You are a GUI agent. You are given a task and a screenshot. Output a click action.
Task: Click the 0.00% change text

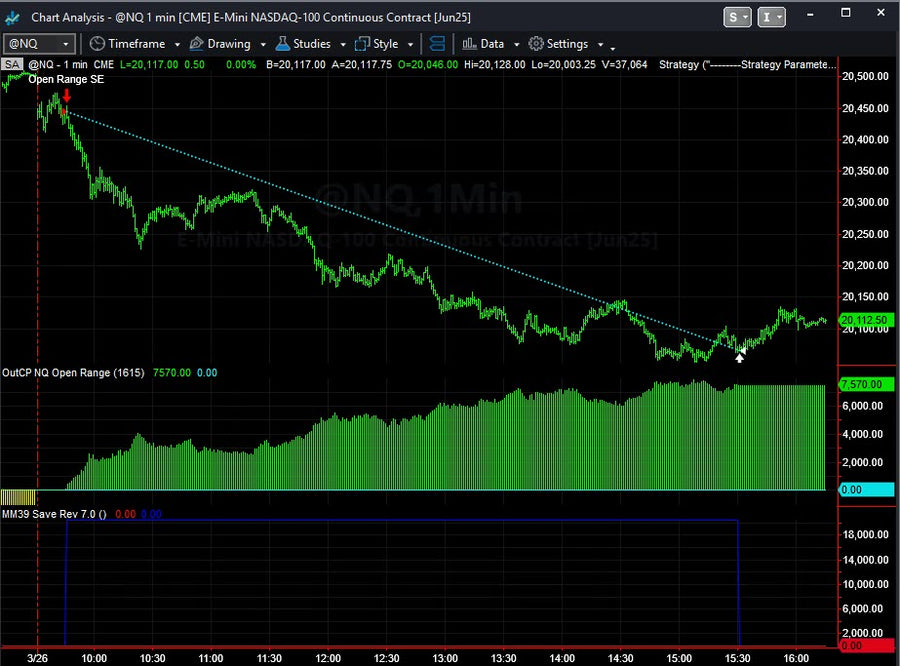point(241,64)
